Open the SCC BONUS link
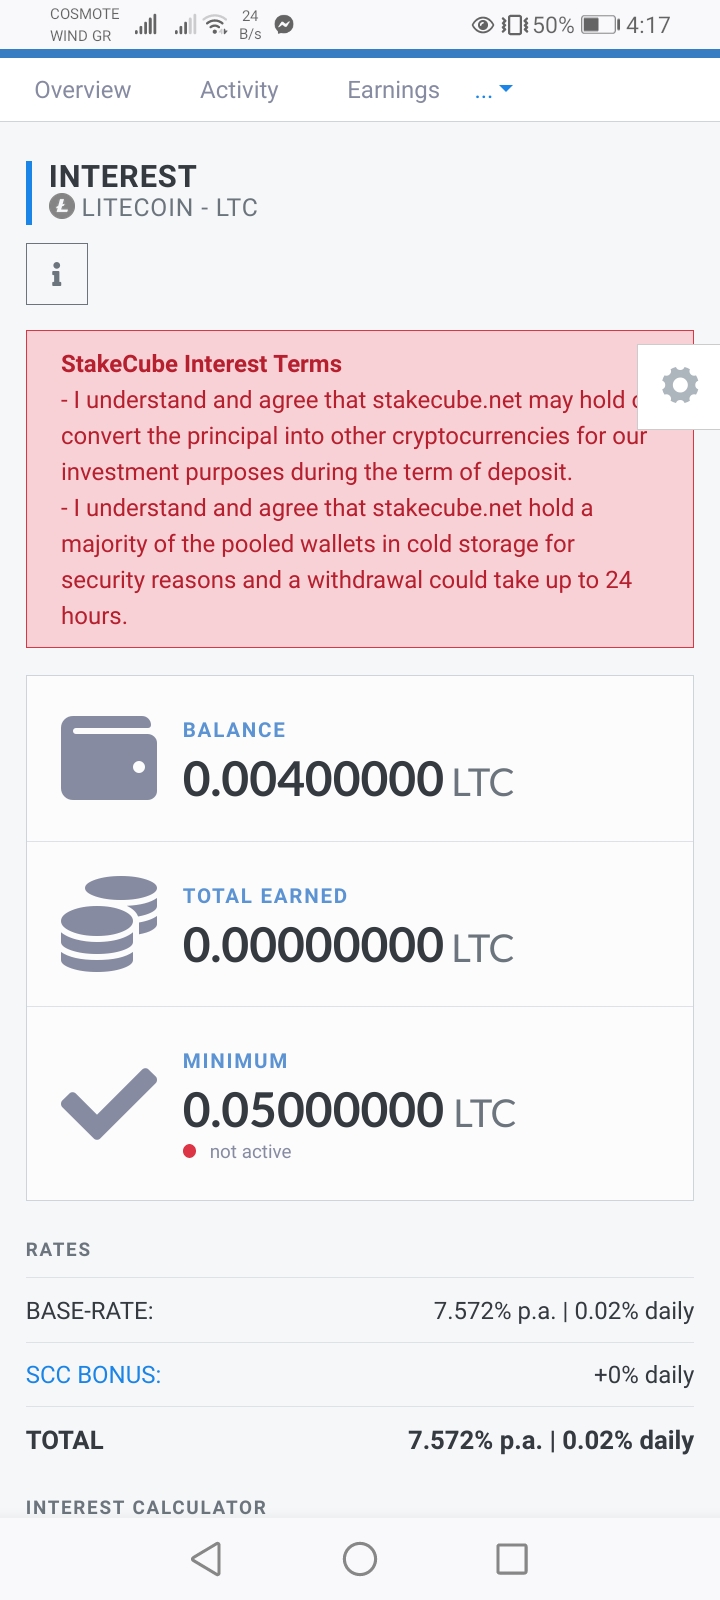The width and height of the screenshot is (720, 1600). (93, 1375)
